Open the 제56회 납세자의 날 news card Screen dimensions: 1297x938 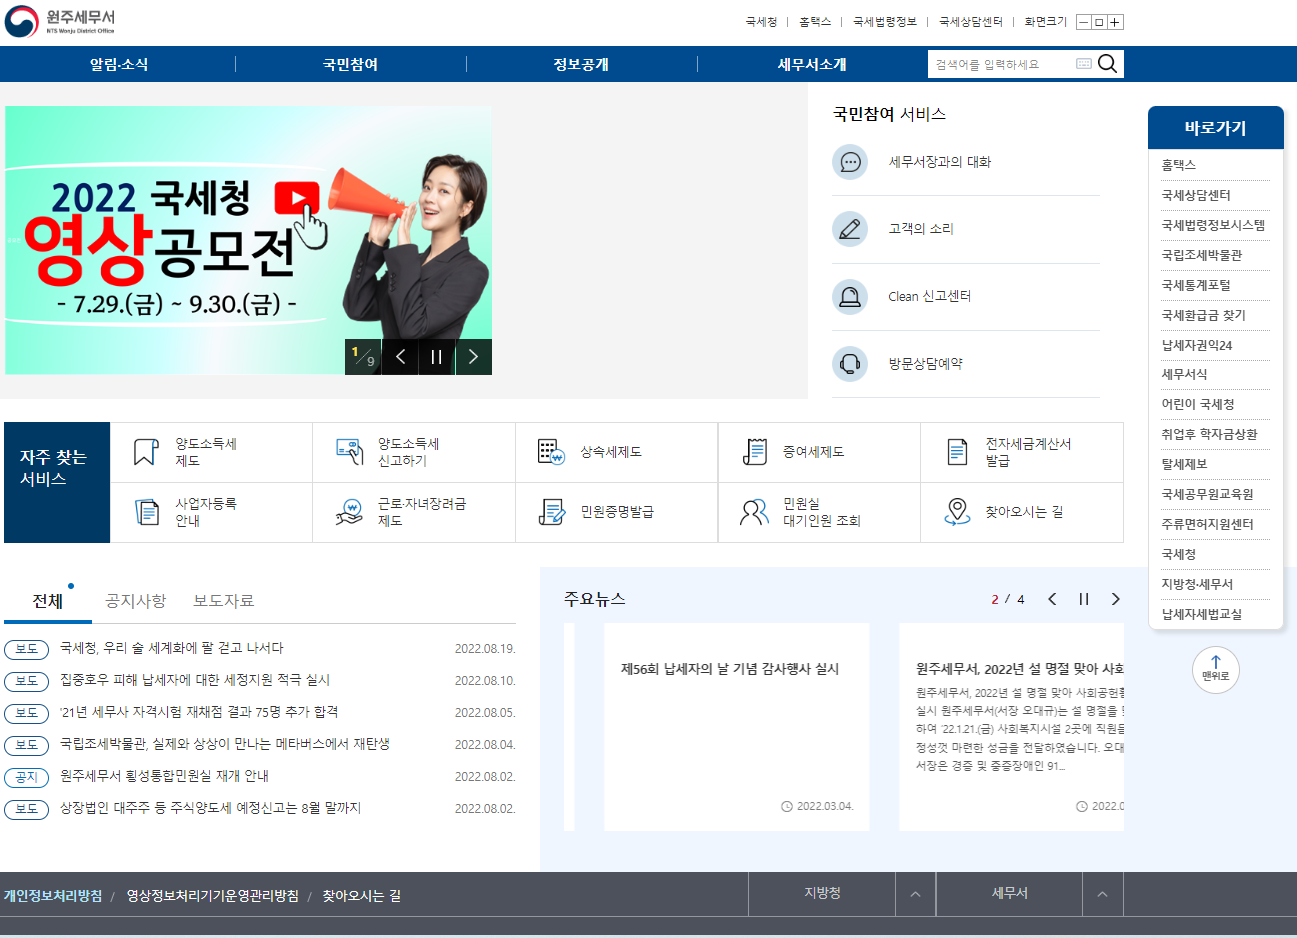[x=737, y=727]
